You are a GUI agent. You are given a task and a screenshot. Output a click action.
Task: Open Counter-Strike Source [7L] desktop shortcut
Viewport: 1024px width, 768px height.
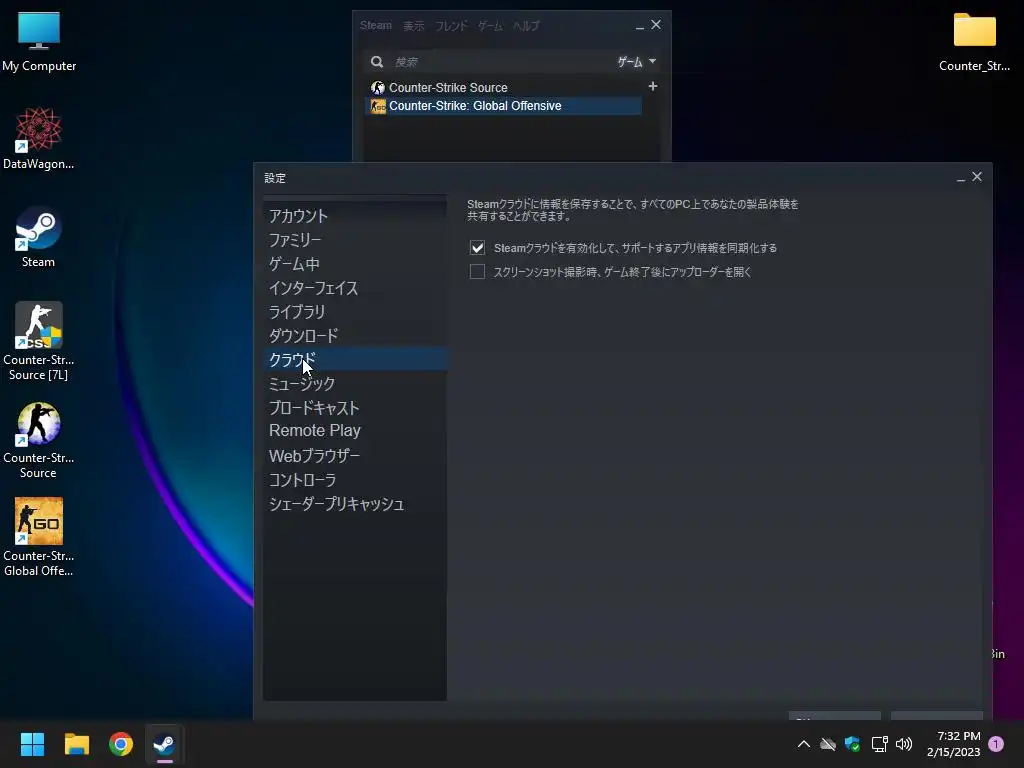[39, 341]
